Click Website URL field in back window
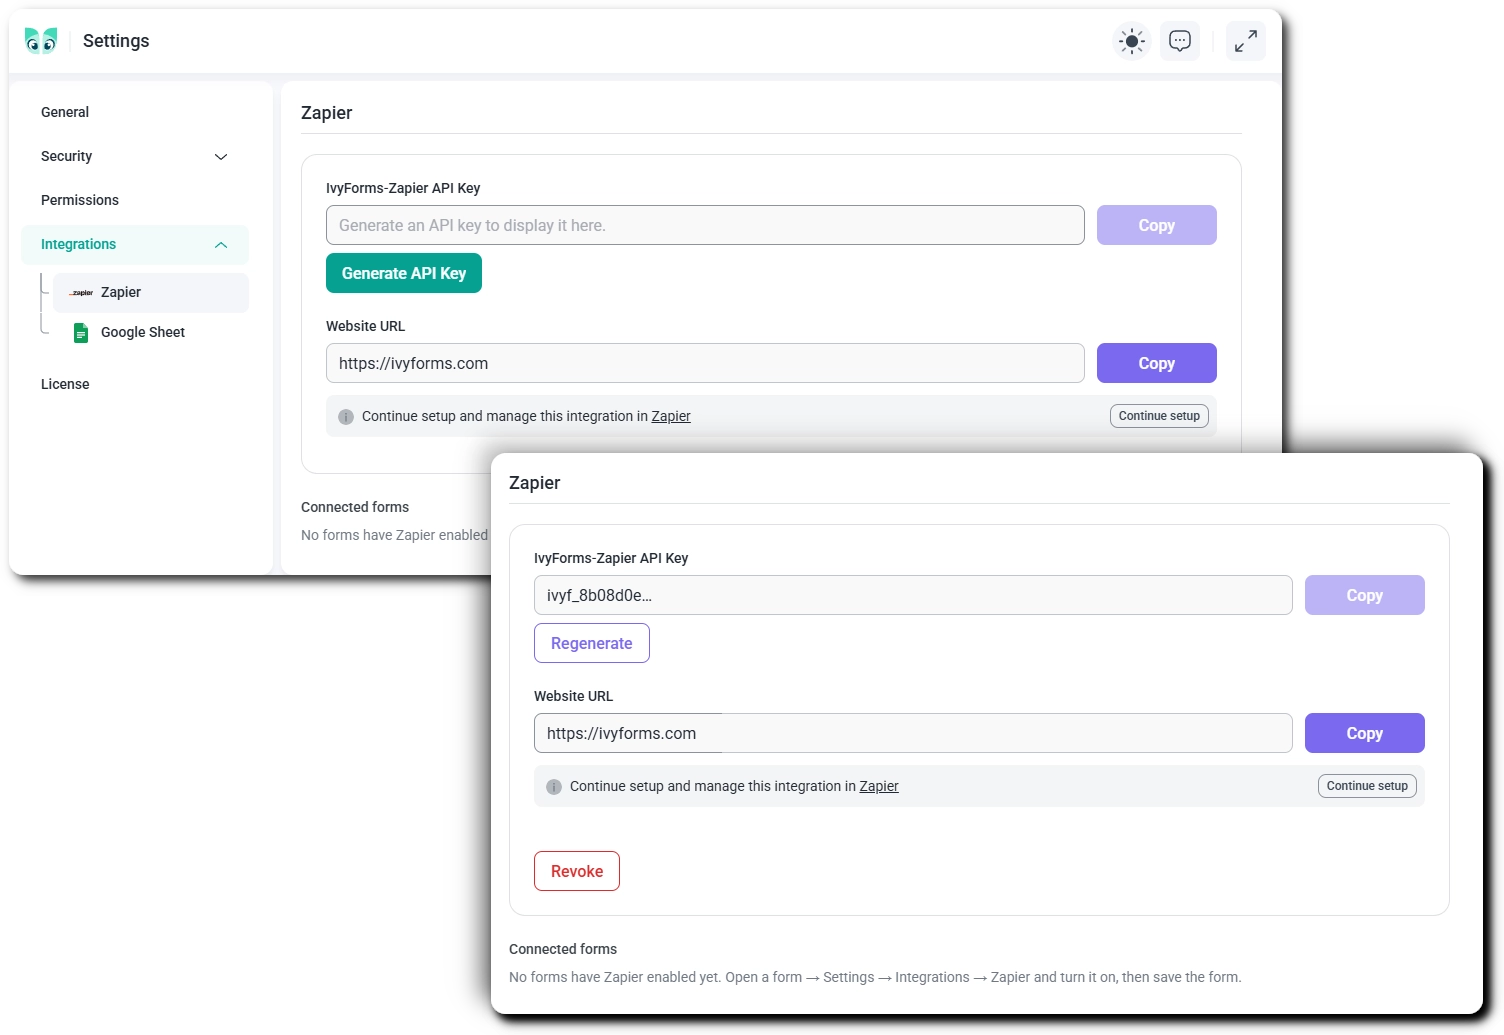The image size is (1504, 1035). pos(705,363)
